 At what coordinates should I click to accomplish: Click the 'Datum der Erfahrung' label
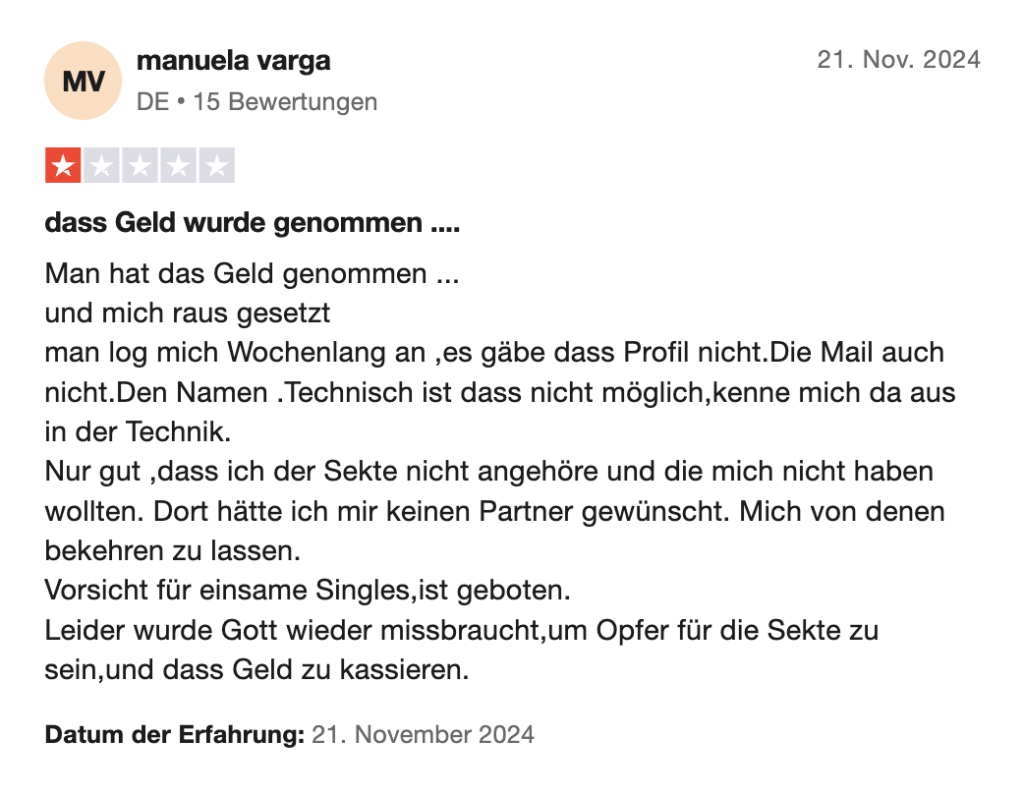[174, 735]
